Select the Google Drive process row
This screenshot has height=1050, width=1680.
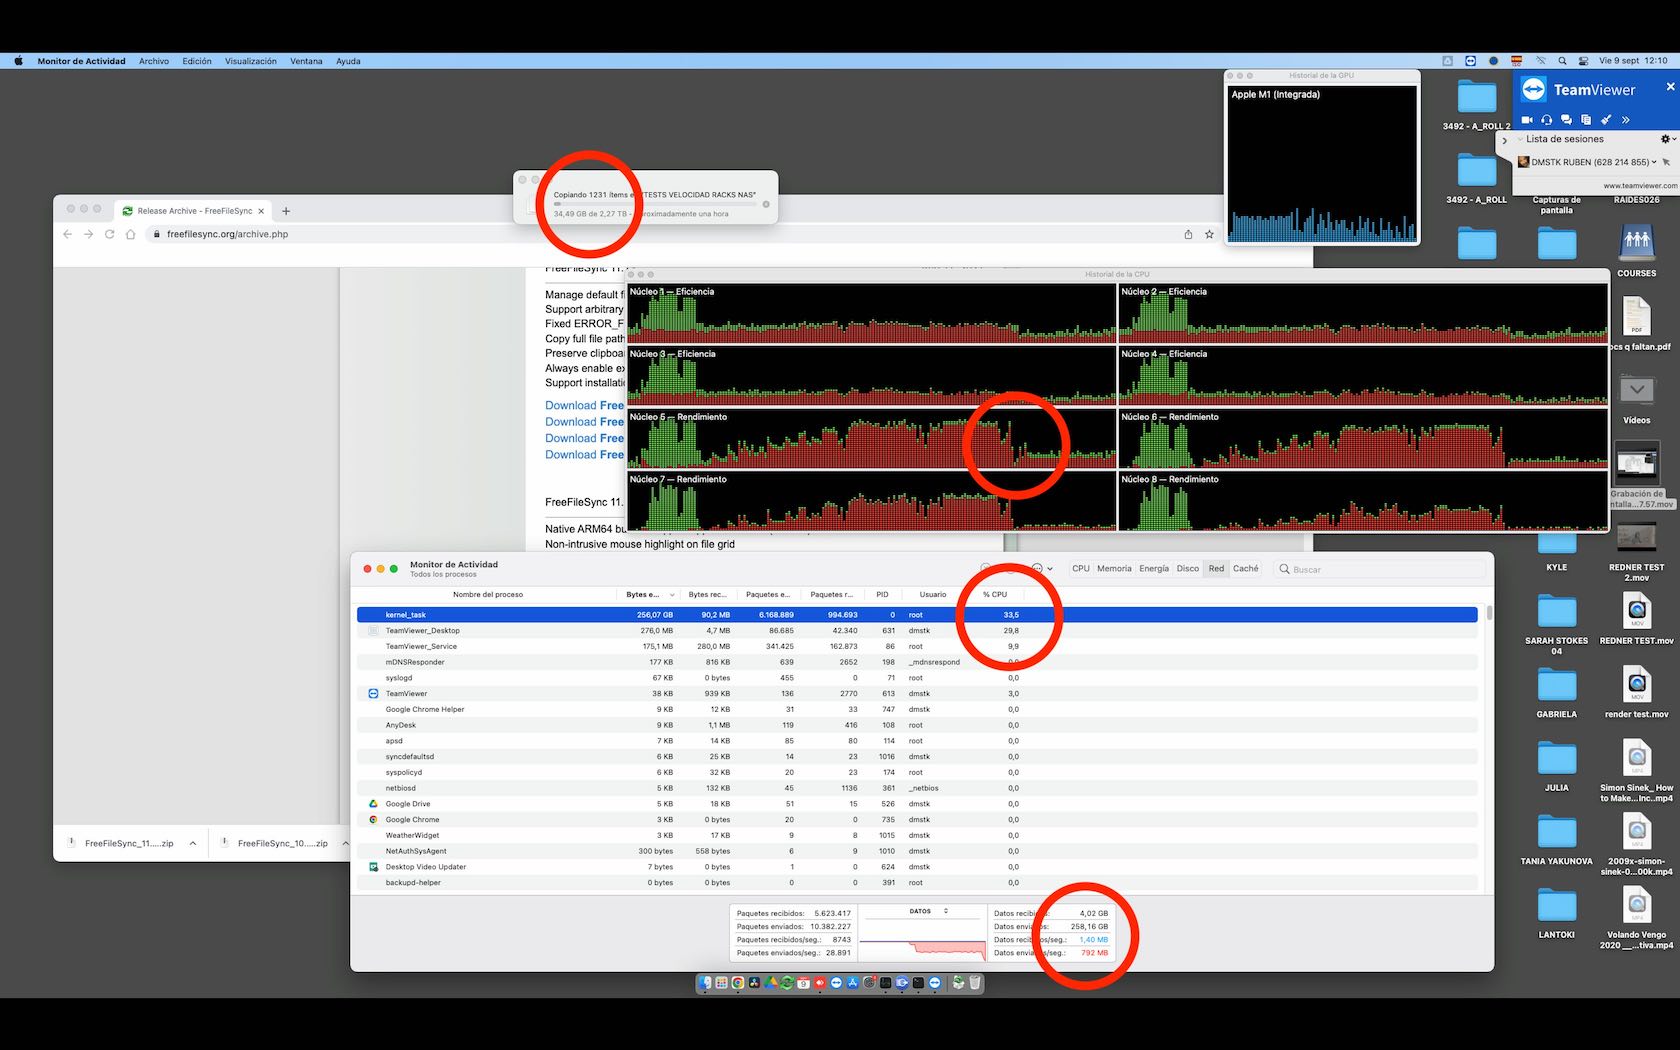[x=917, y=804]
